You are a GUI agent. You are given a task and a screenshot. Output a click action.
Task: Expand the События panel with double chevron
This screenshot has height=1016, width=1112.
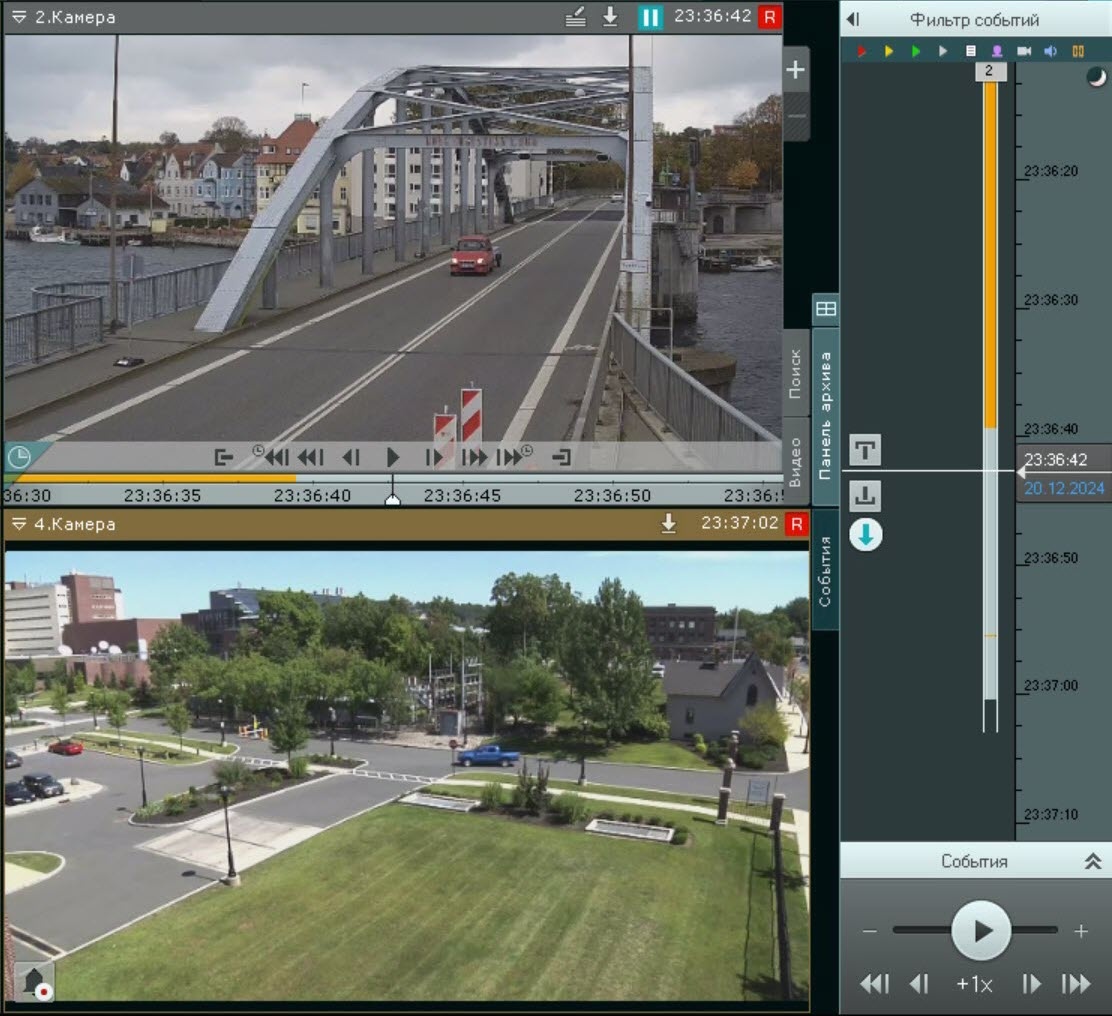coord(1093,861)
